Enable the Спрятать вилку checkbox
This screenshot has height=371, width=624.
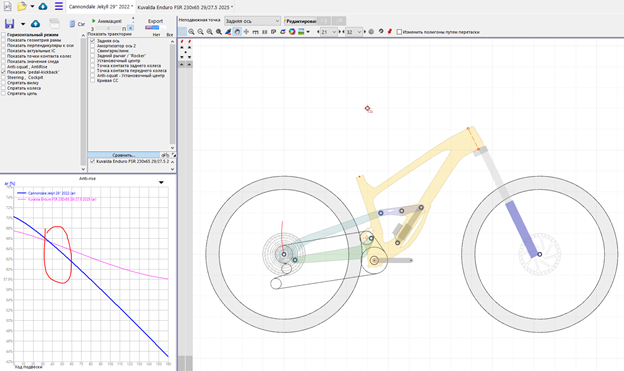point(4,83)
